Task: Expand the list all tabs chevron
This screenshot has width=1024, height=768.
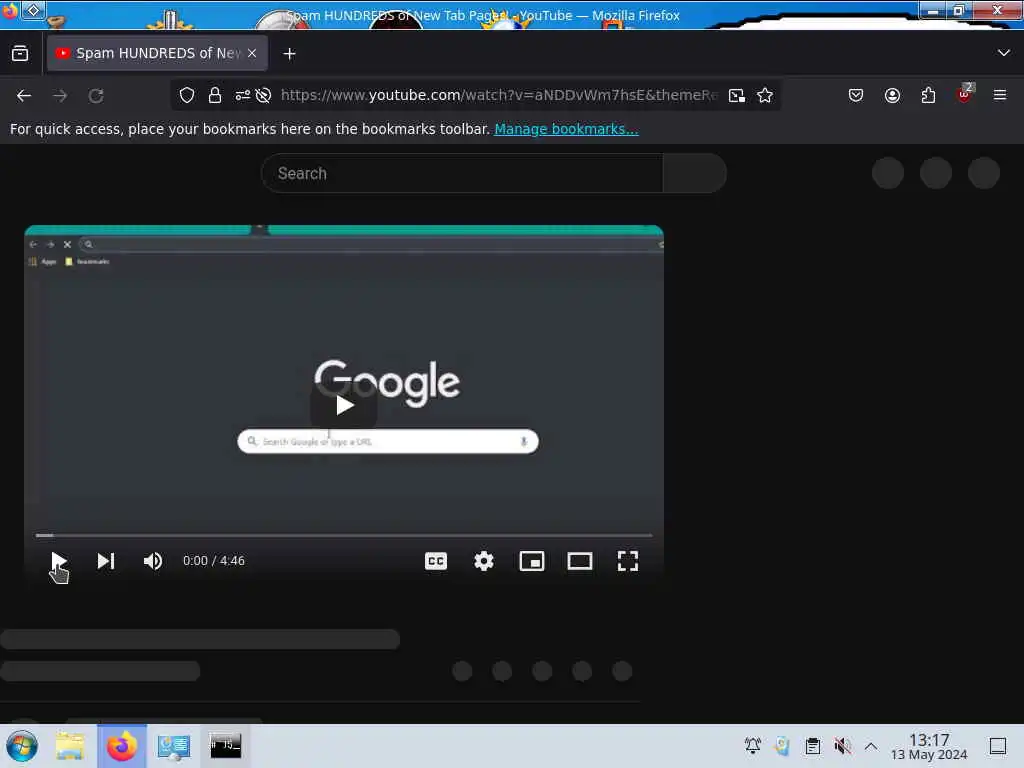Action: pyautogui.click(x=1003, y=53)
